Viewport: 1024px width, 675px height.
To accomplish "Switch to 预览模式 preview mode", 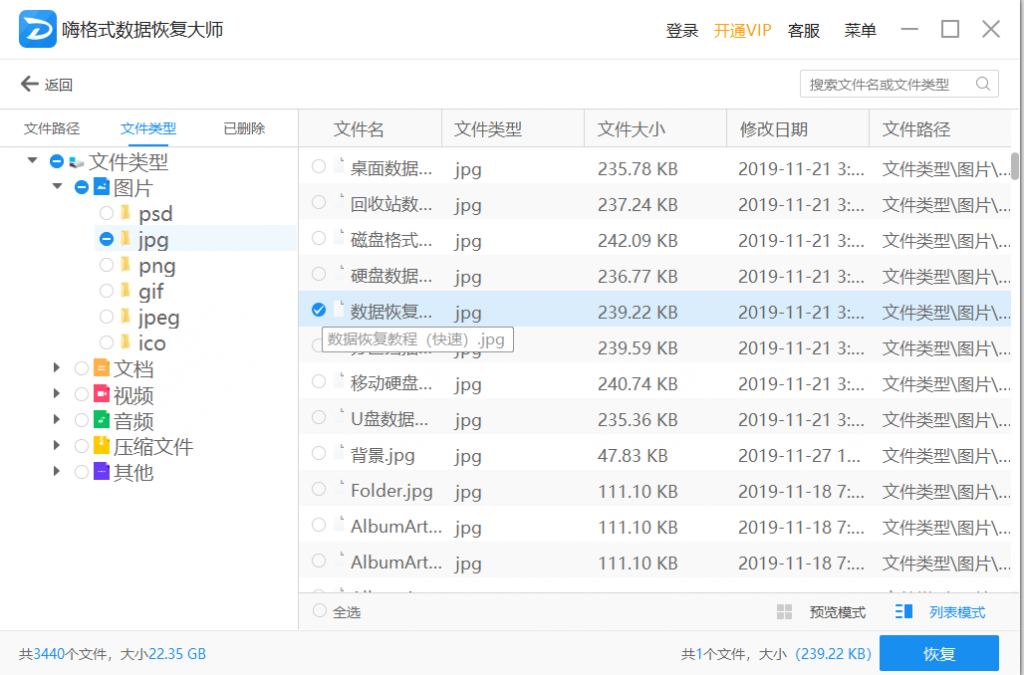I will click(x=837, y=612).
